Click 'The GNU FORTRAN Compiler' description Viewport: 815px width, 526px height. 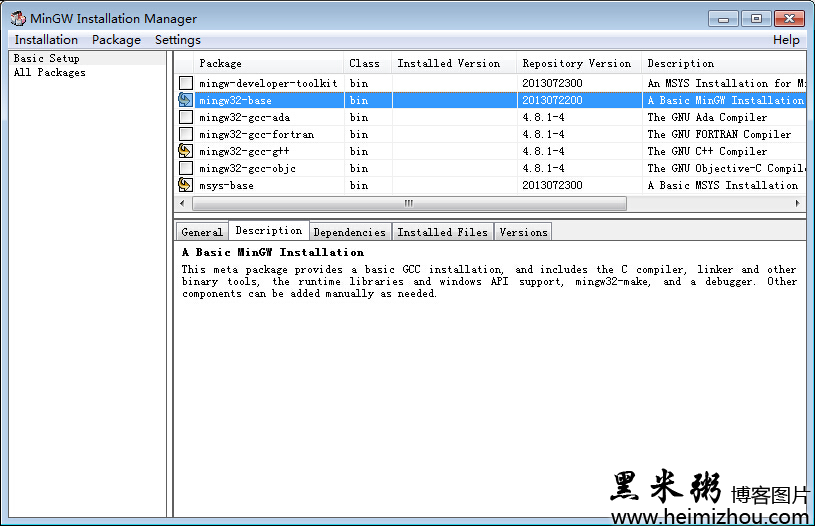pos(719,134)
